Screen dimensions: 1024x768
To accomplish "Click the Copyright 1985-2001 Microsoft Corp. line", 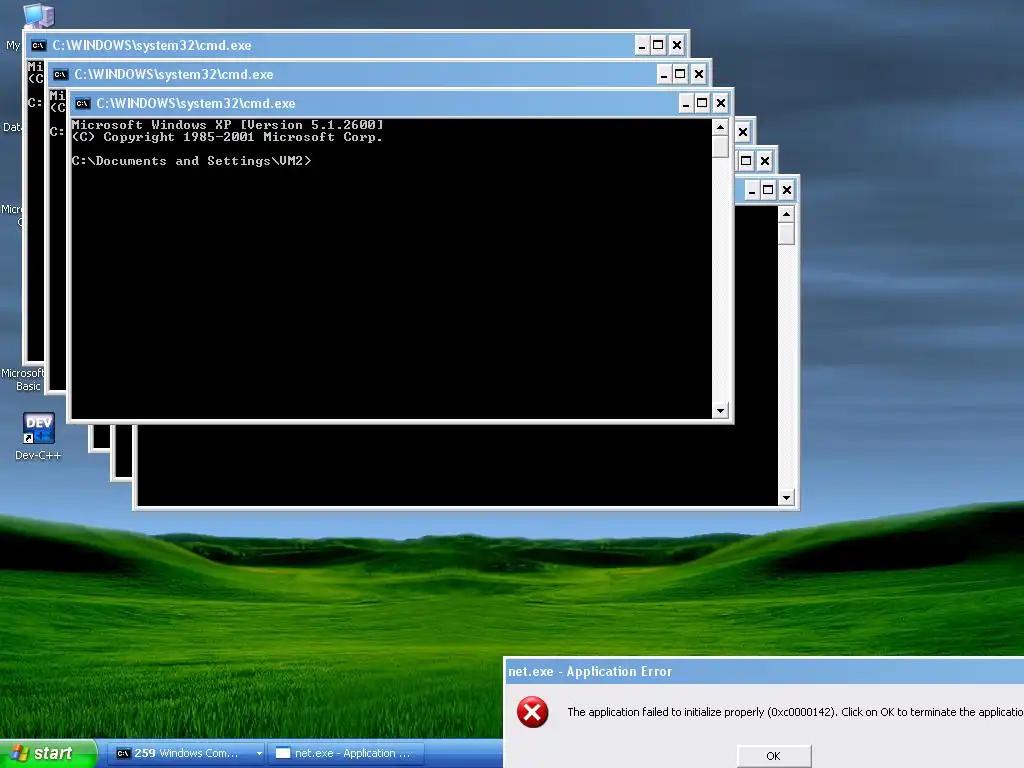I will coord(227,137).
